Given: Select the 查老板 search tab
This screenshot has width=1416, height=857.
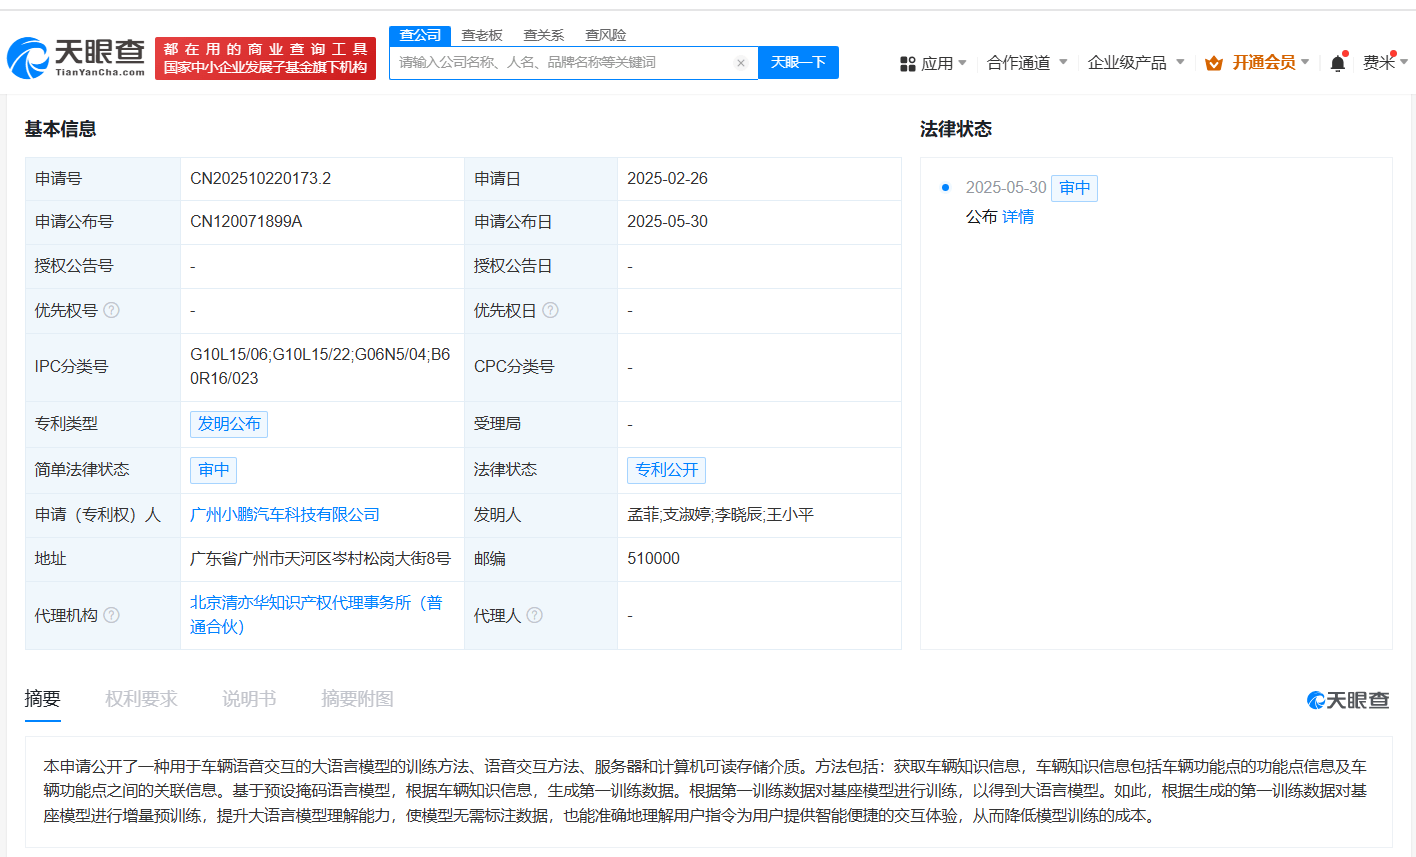Looking at the screenshot, I should tap(482, 35).
